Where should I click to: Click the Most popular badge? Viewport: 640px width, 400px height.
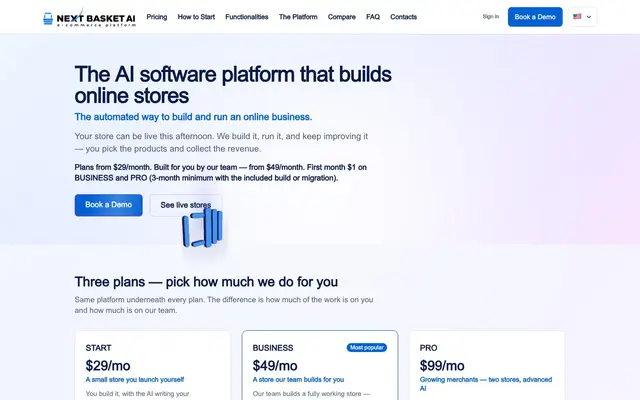point(367,347)
